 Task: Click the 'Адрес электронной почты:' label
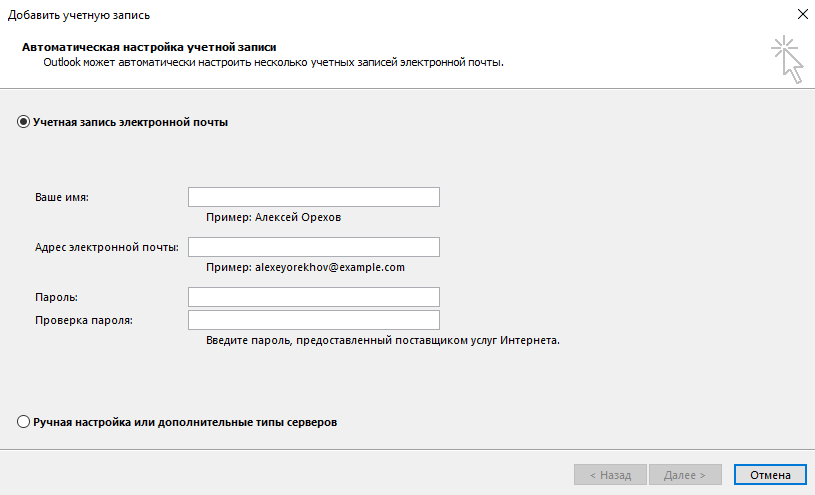tap(107, 248)
